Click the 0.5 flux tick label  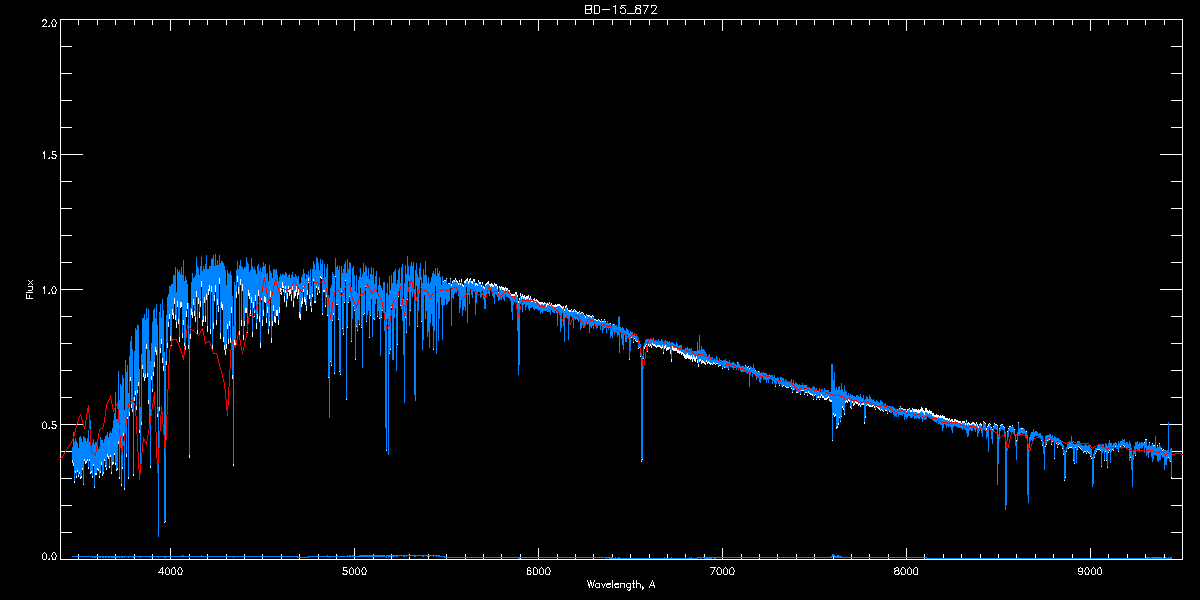click(x=48, y=424)
